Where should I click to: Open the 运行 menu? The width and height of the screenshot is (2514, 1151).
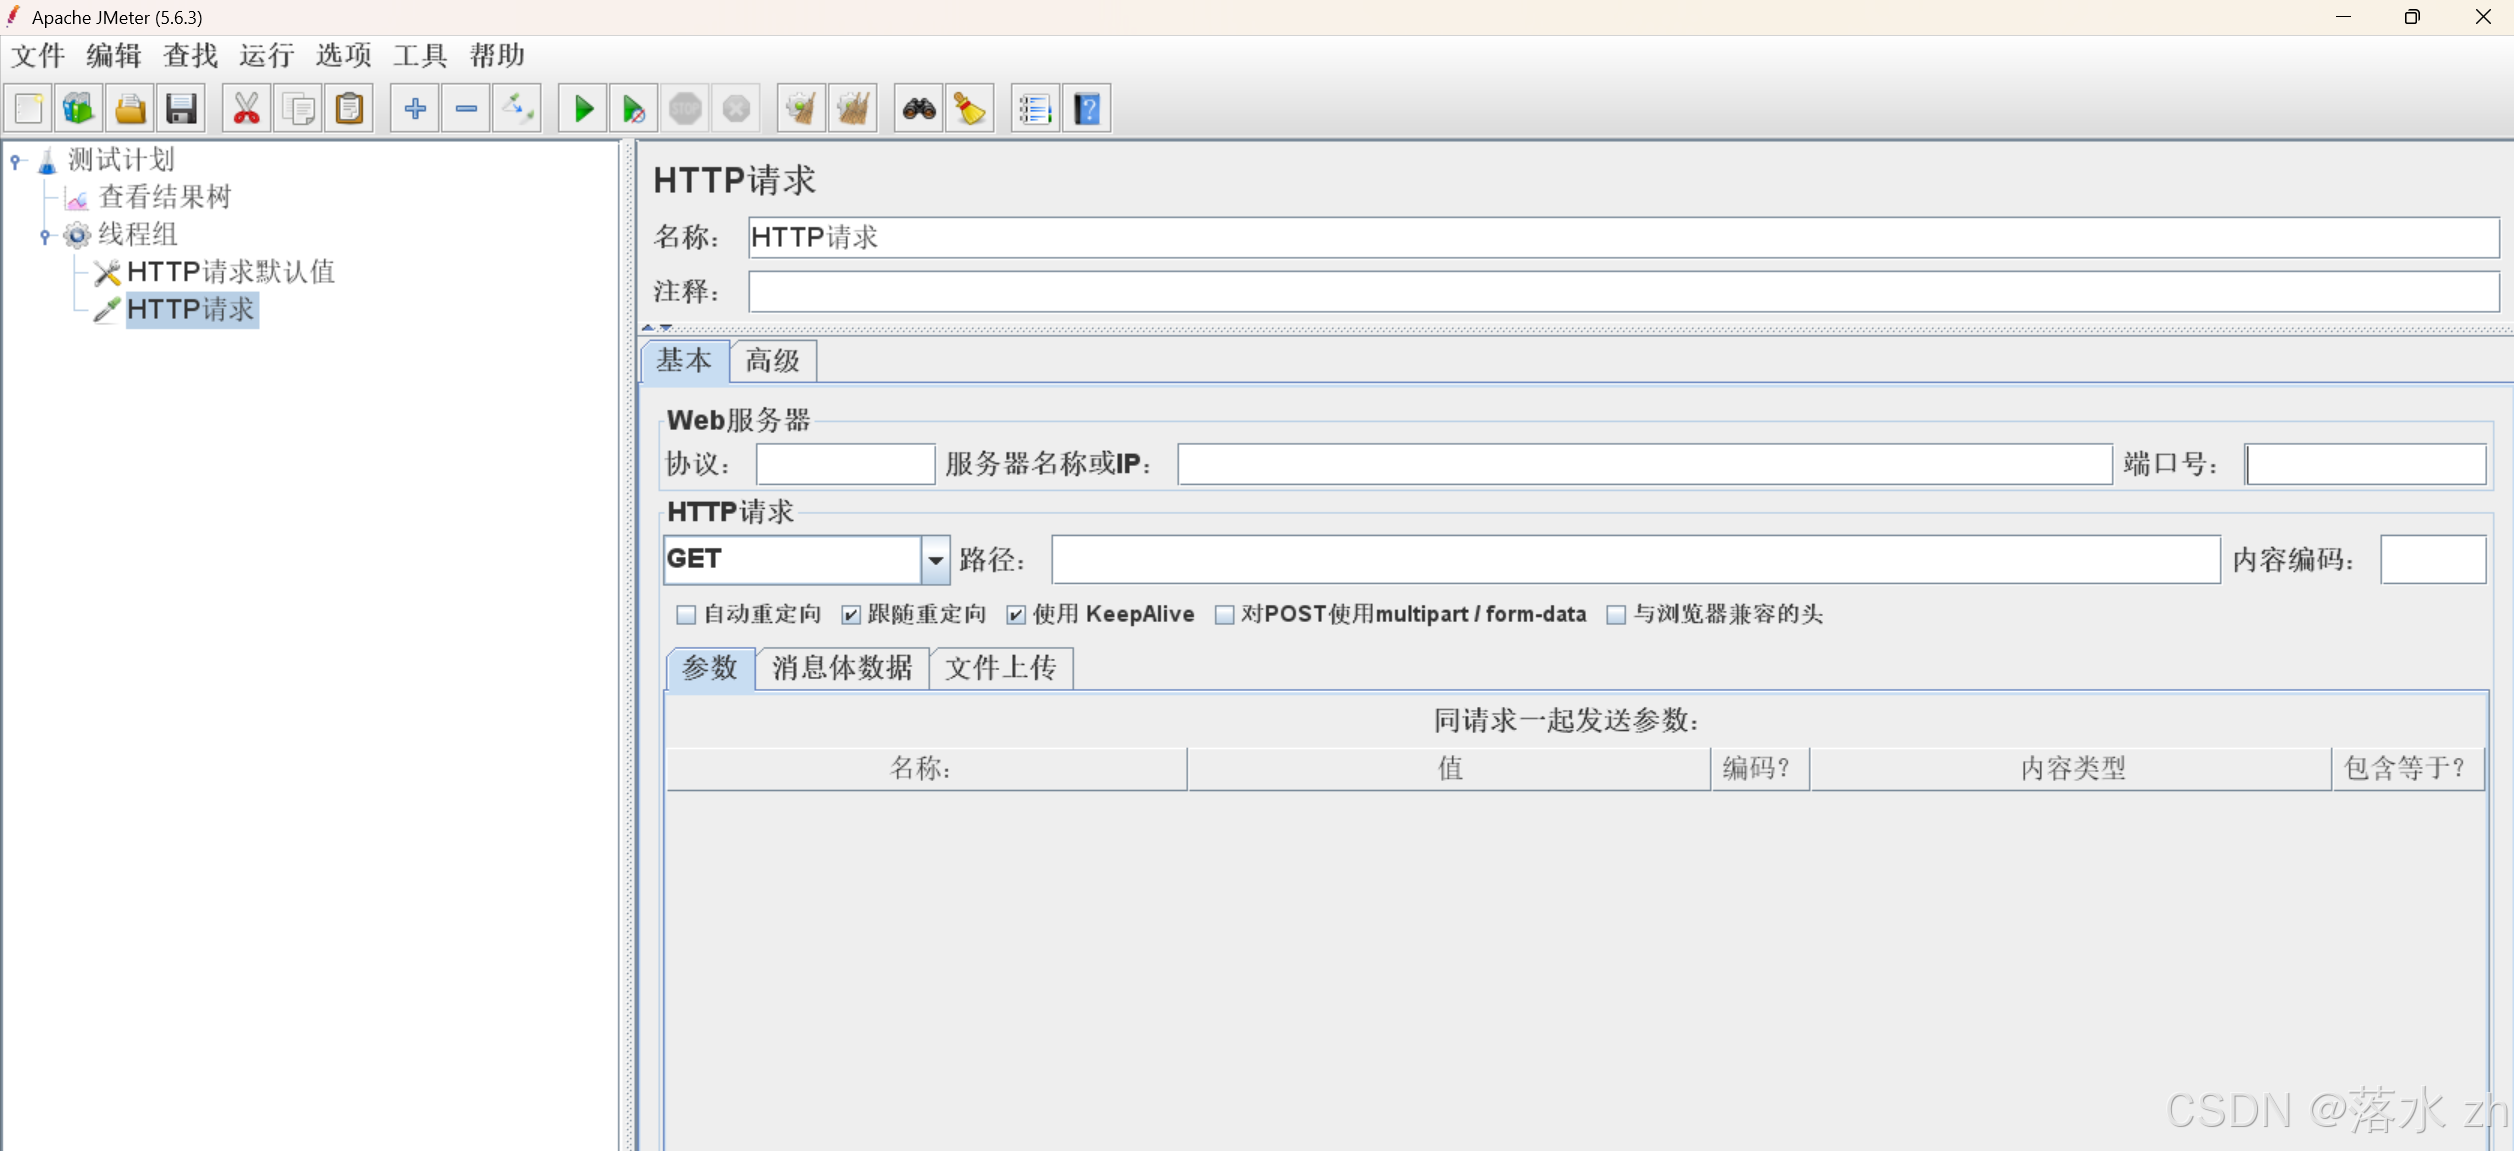pos(267,56)
